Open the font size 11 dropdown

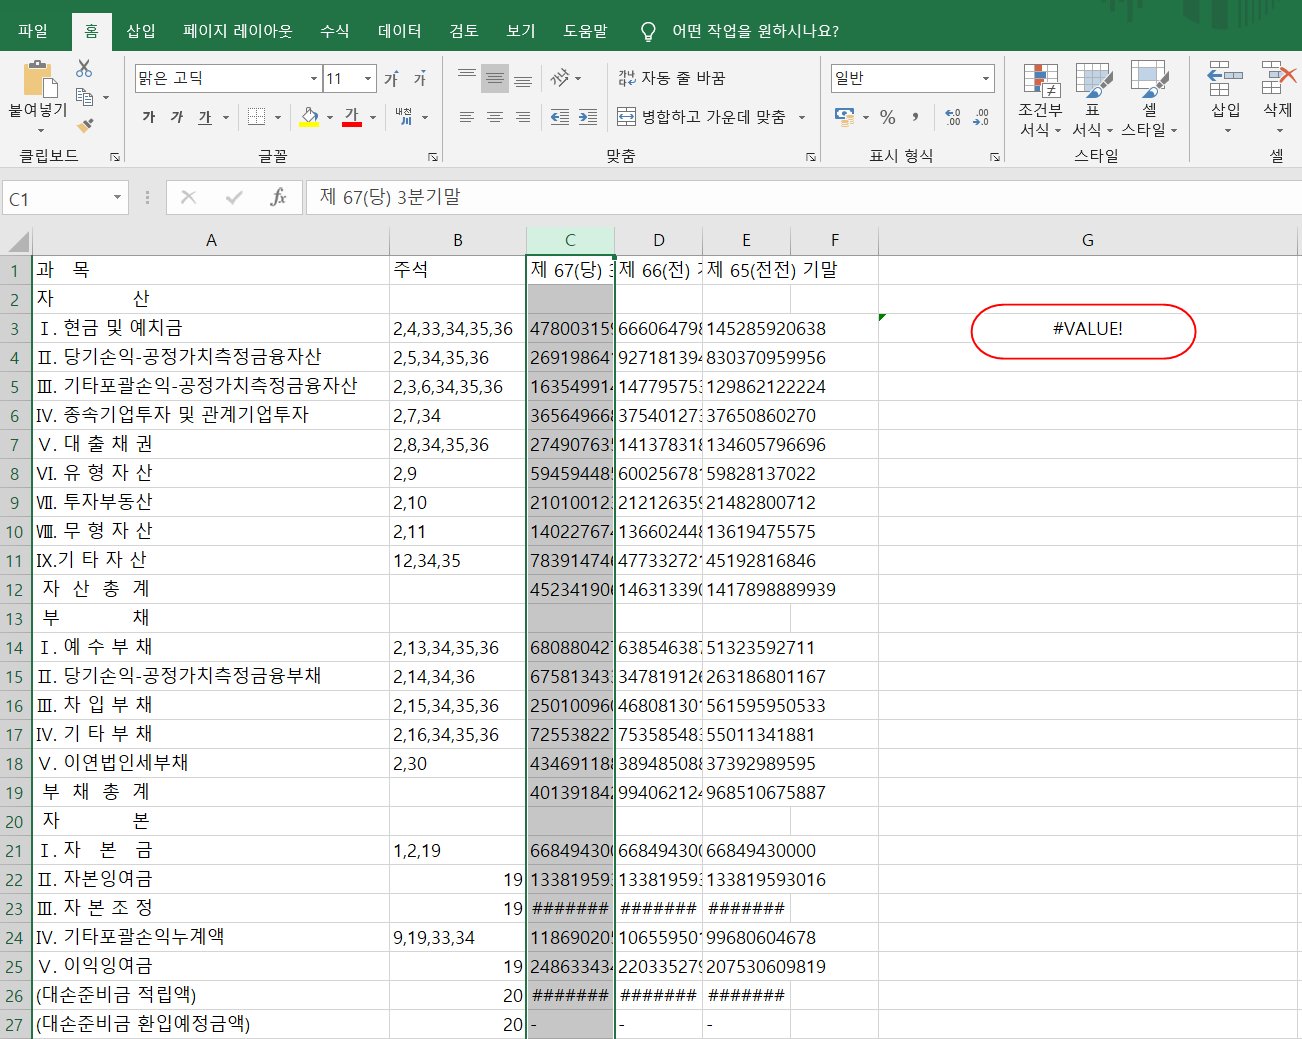point(368,78)
